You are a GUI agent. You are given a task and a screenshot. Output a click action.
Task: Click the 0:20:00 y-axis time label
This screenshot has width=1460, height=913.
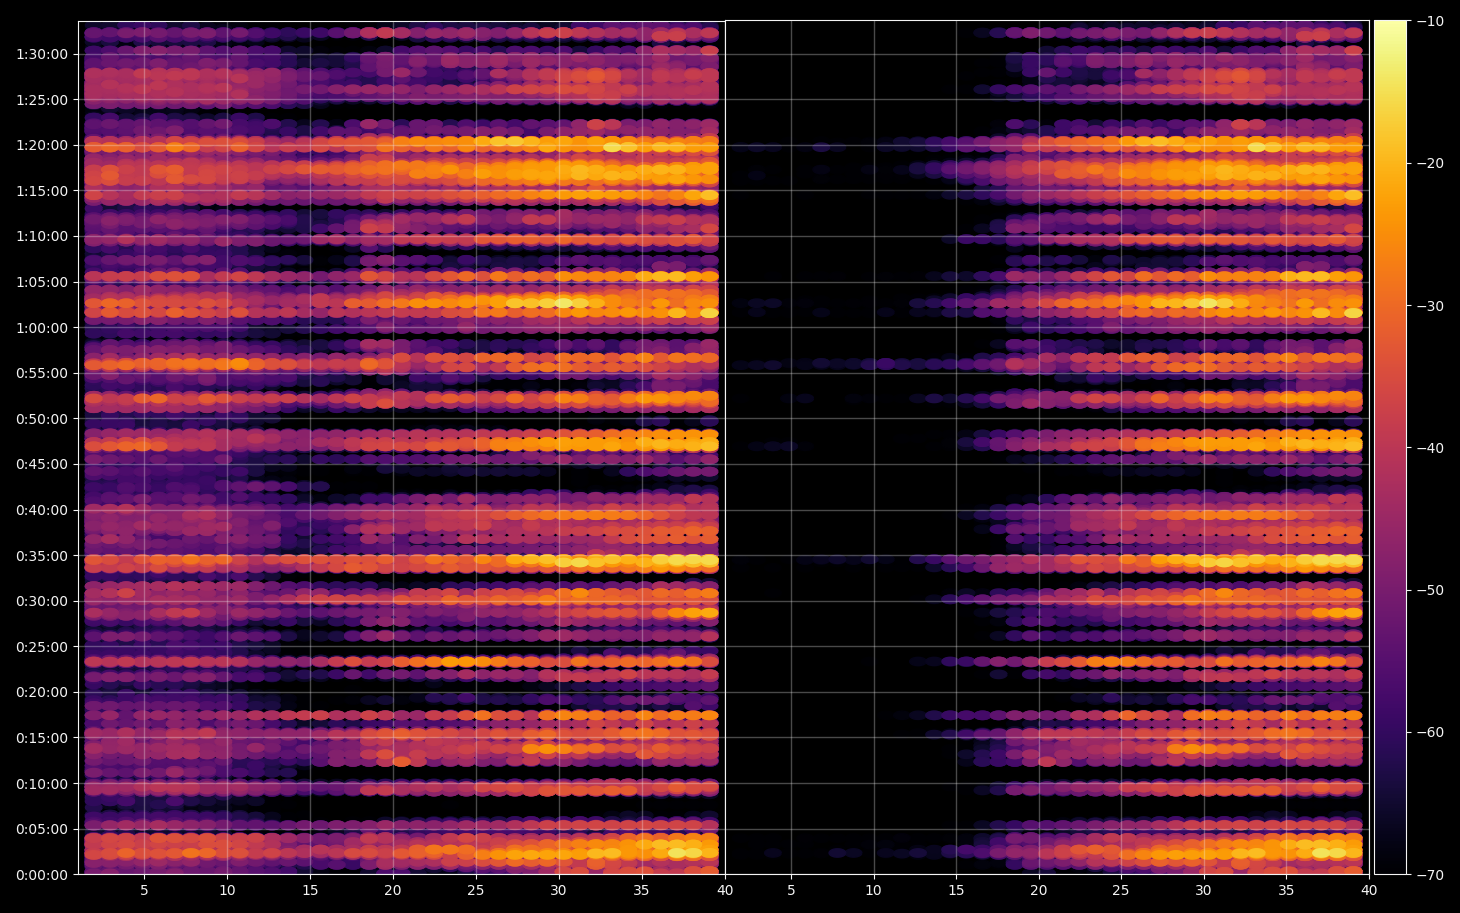pos(41,692)
